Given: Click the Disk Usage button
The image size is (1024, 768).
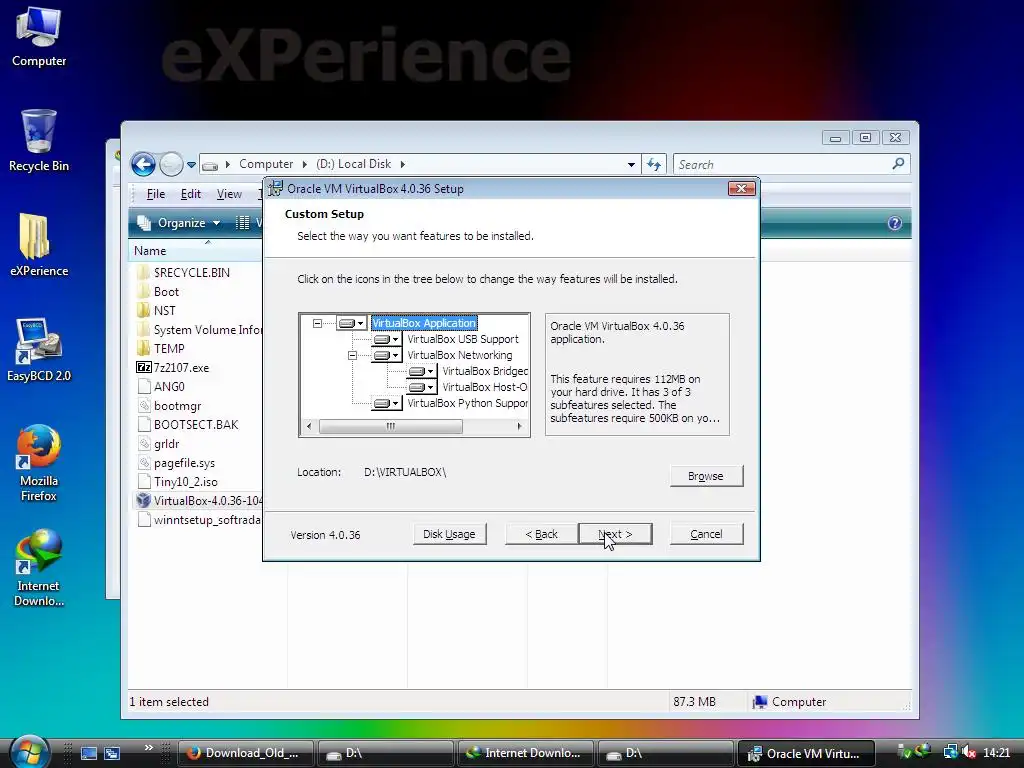Looking at the screenshot, I should (449, 534).
